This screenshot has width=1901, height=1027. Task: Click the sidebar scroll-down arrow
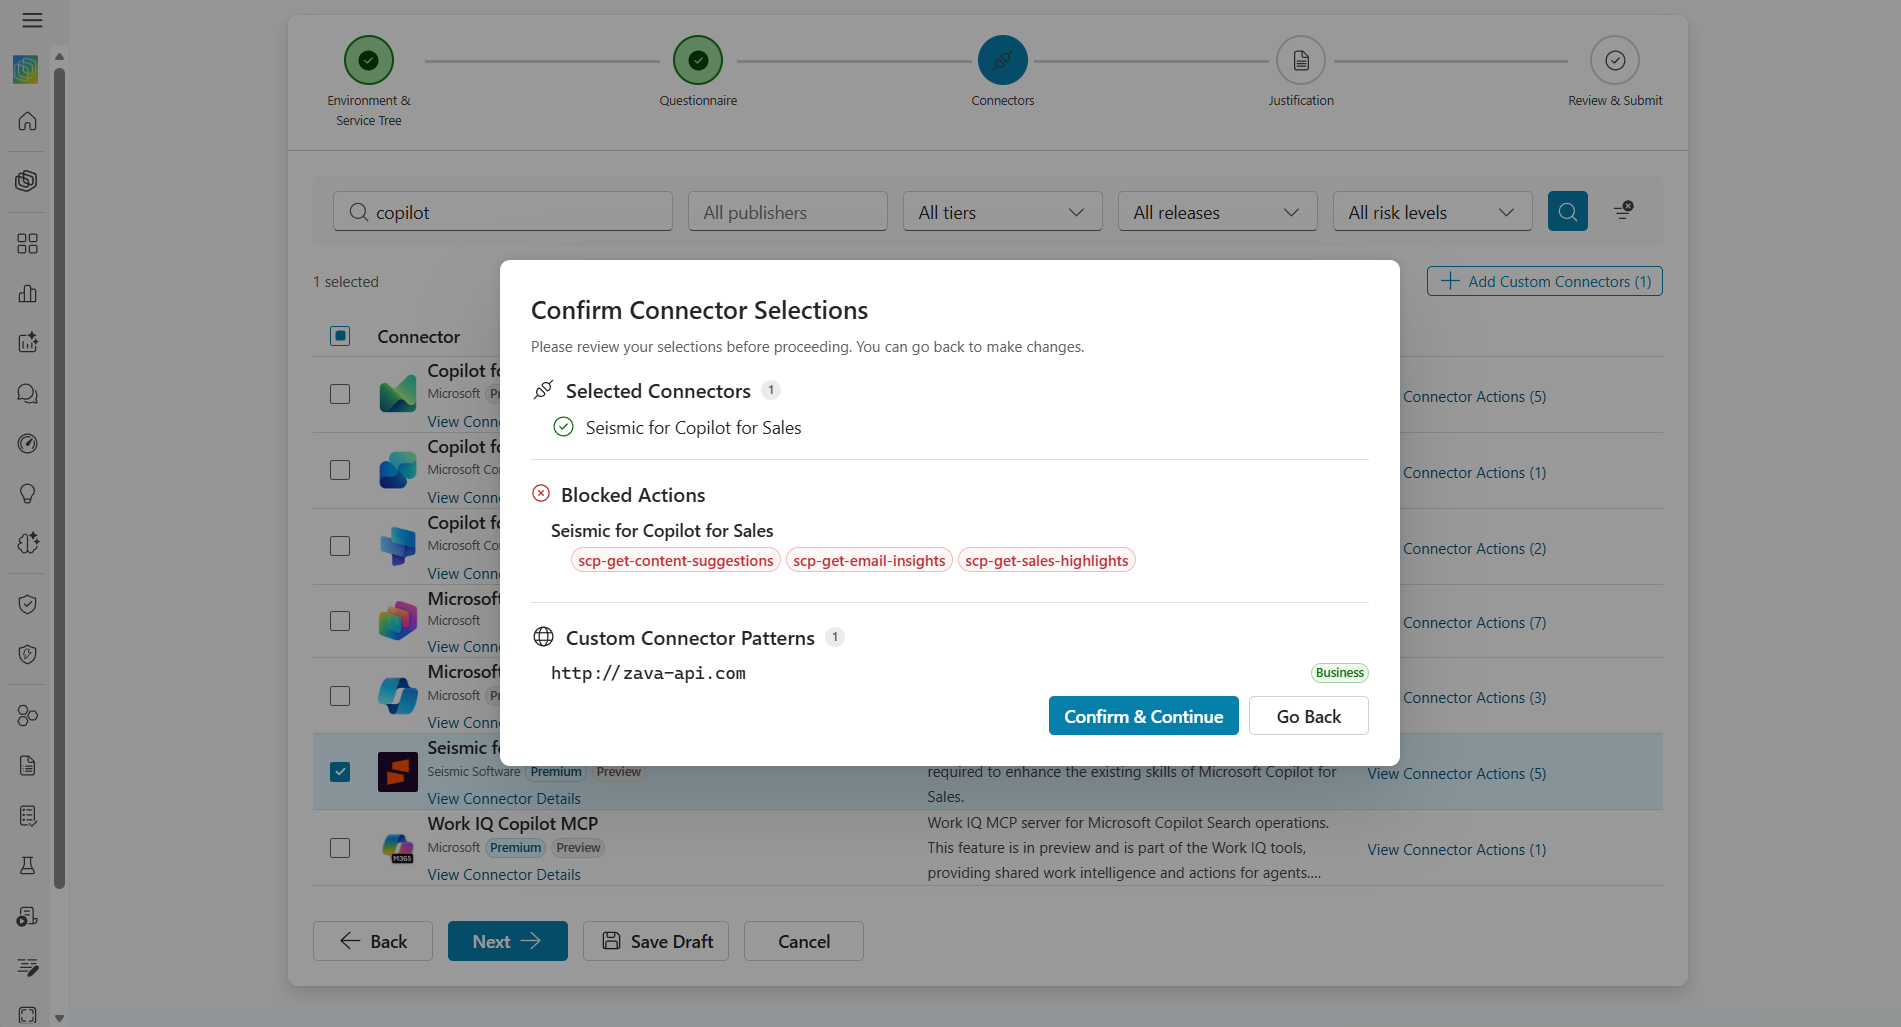[x=59, y=1018]
